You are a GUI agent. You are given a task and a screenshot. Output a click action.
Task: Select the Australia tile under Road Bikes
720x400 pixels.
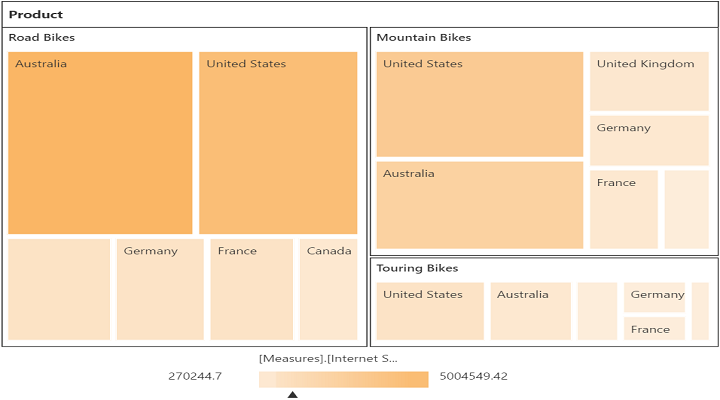[x=100, y=143]
